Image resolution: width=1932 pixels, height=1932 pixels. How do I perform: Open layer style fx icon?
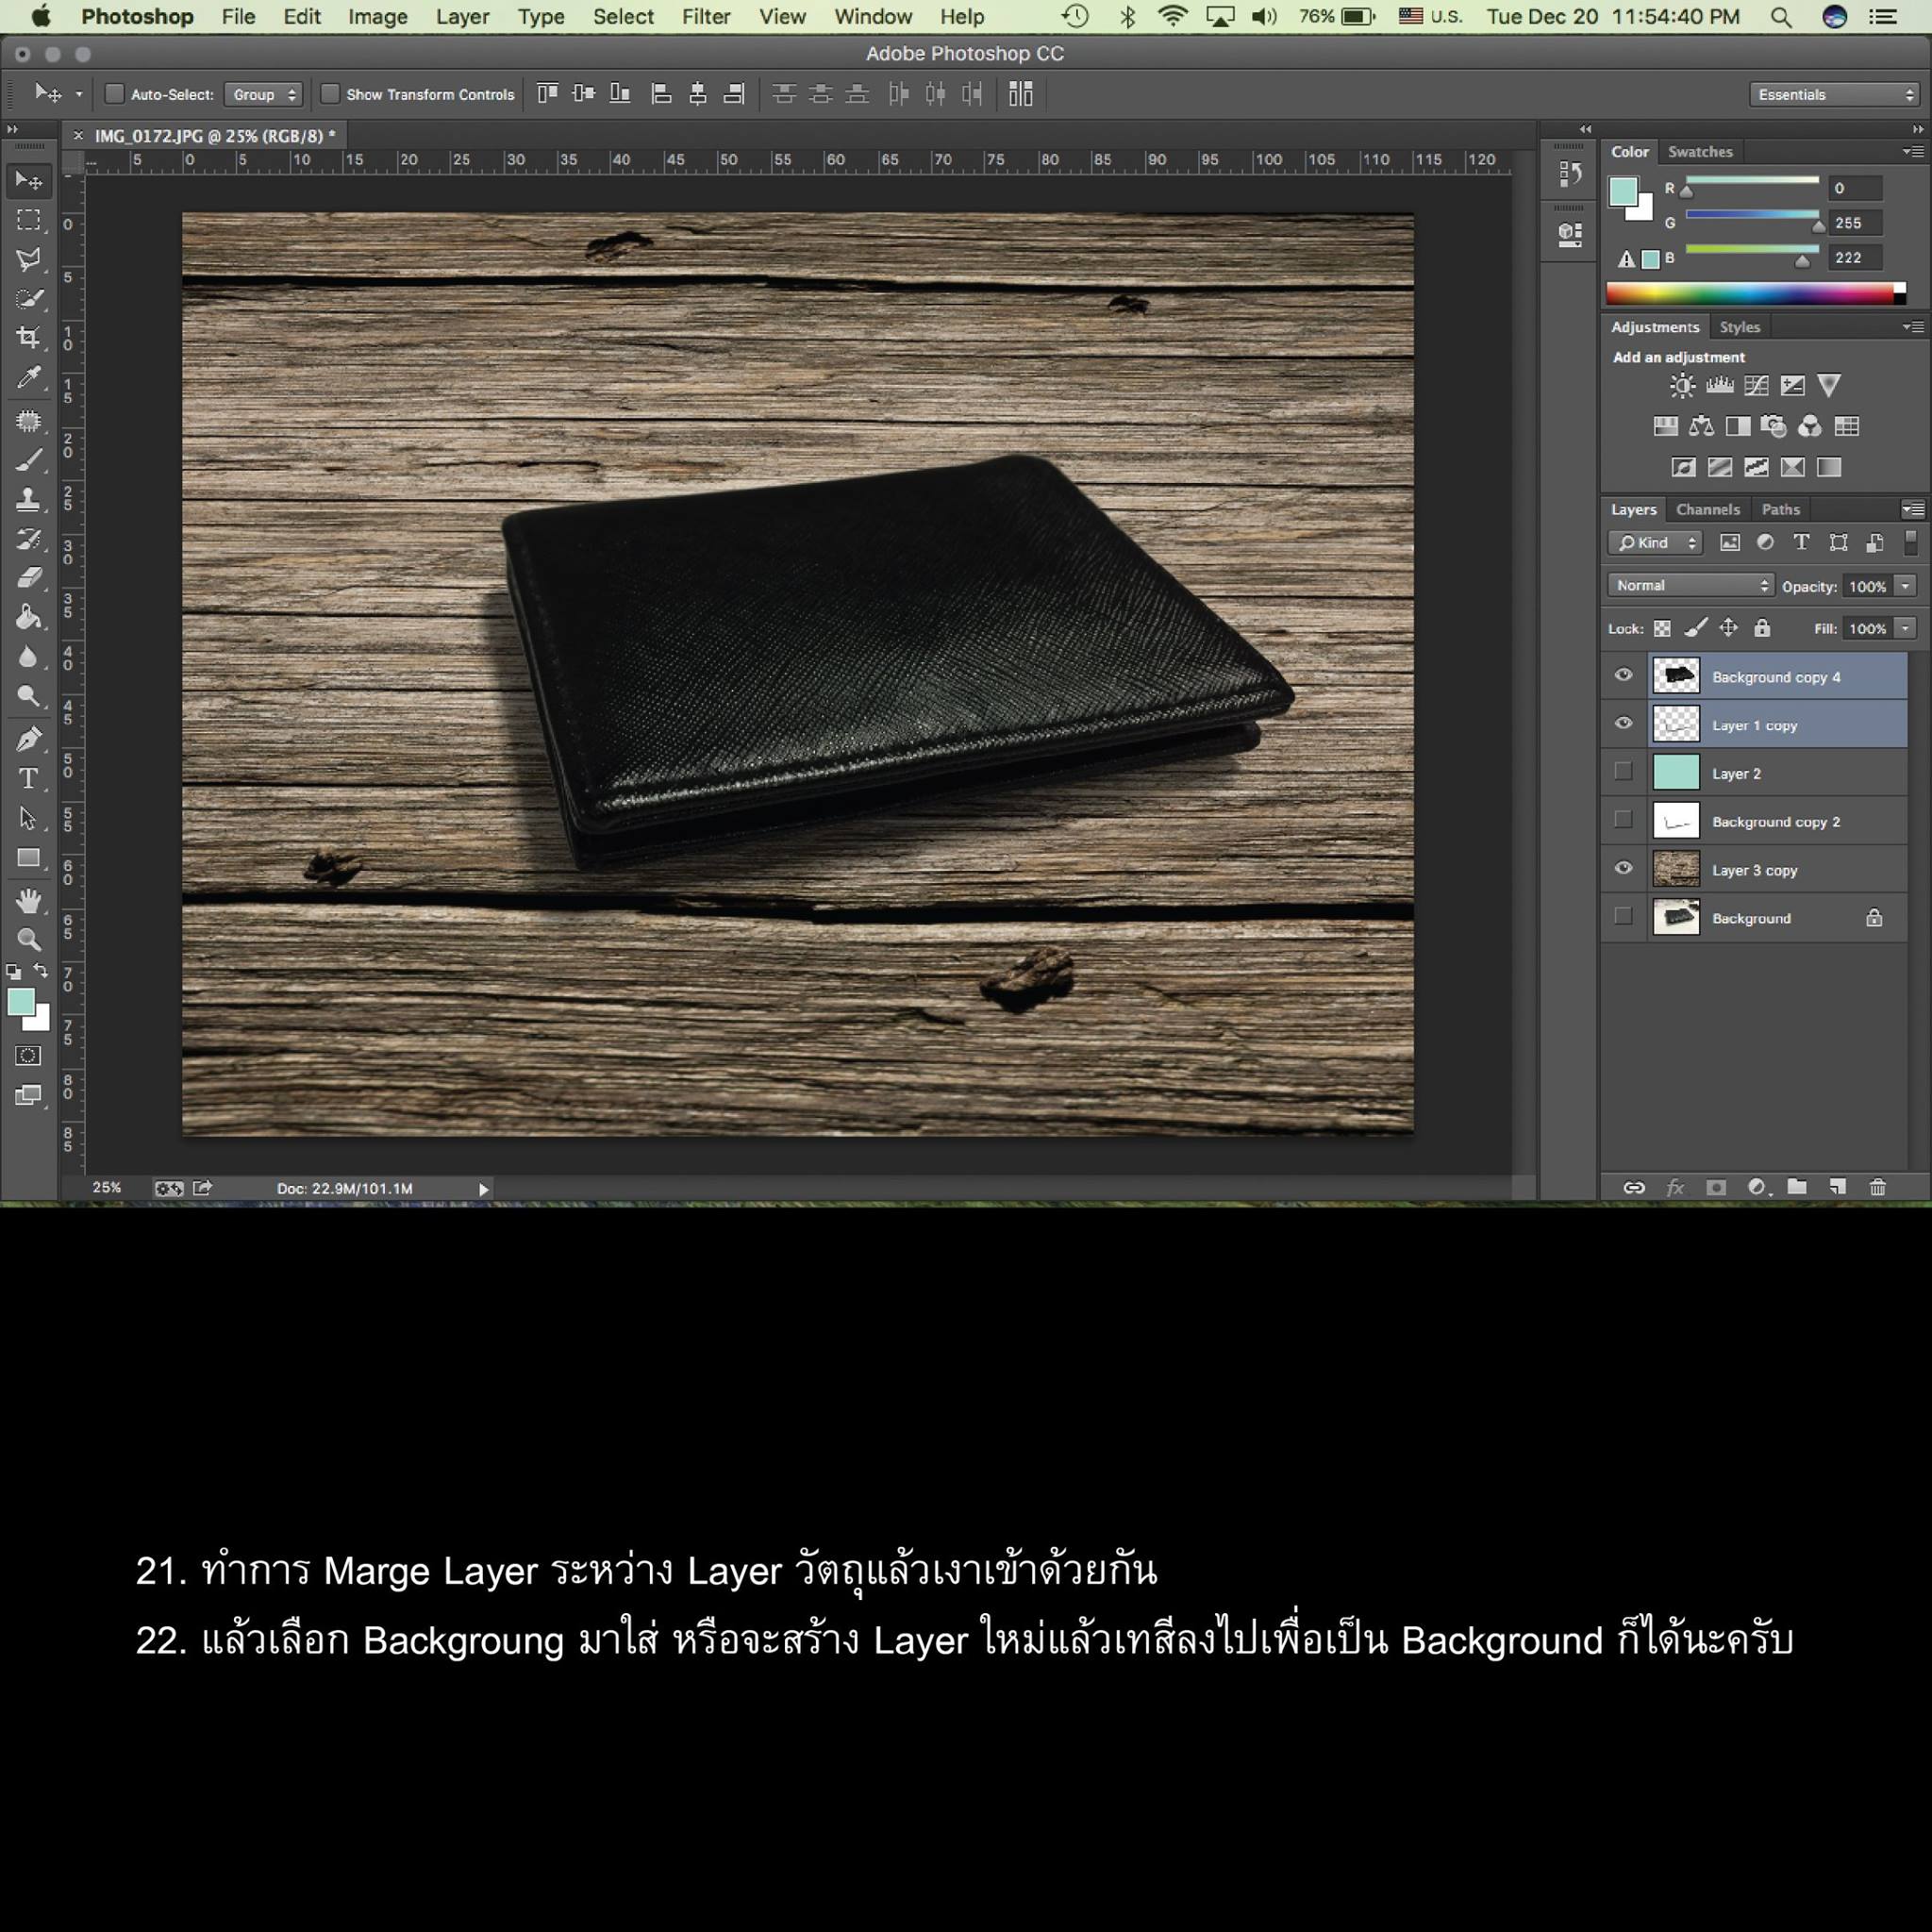(x=1675, y=1187)
